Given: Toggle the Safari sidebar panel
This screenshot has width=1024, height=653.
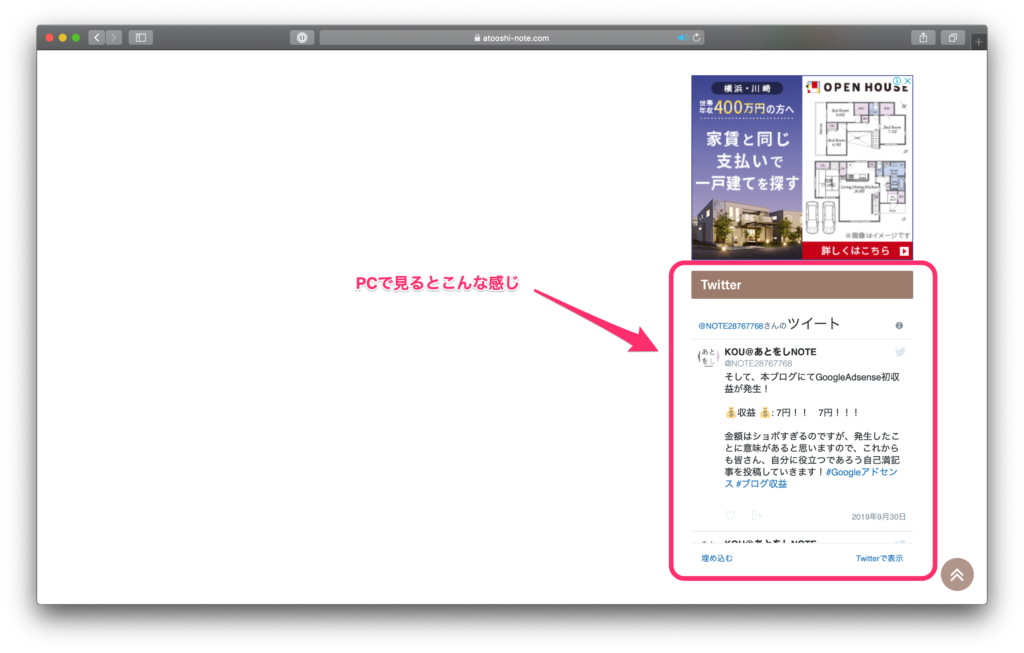Looking at the screenshot, I should click(x=140, y=38).
